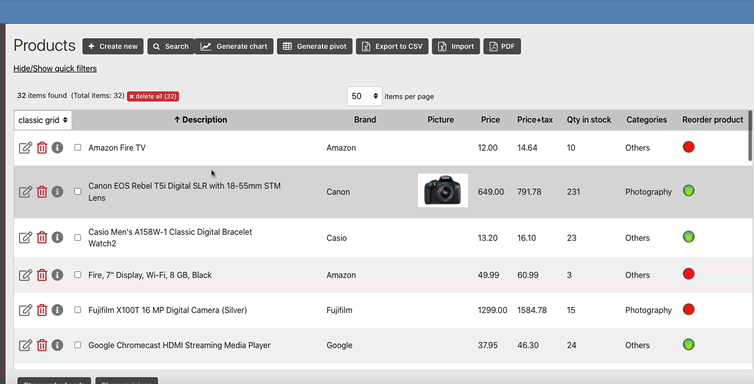This screenshot has width=754, height=384.
Task: Open the product Search button
Action: pyautogui.click(x=171, y=46)
